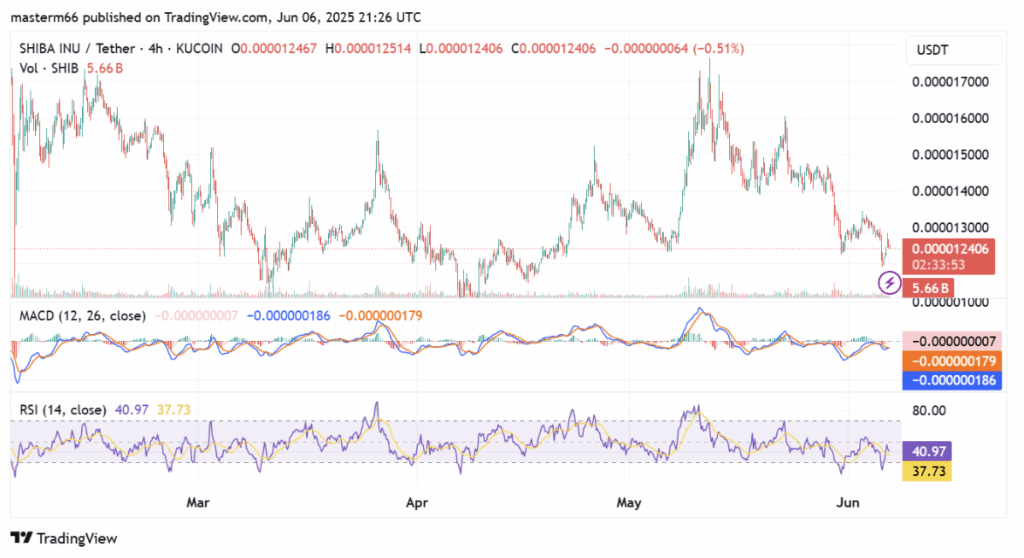Click the purple lightning bolt icon
Viewport: 1024px width, 558px height.
(x=889, y=283)
